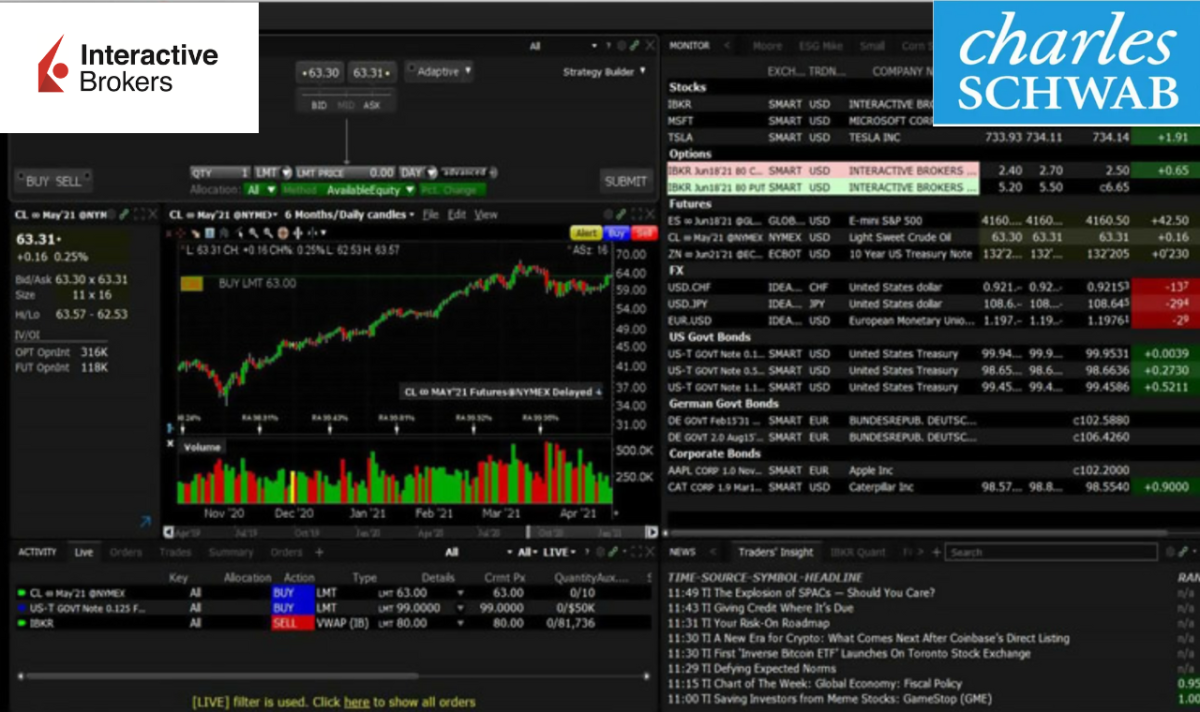Select the TSLA row in Monitor
Screen dimensions: 1200x712
click(x=932, y=137)
